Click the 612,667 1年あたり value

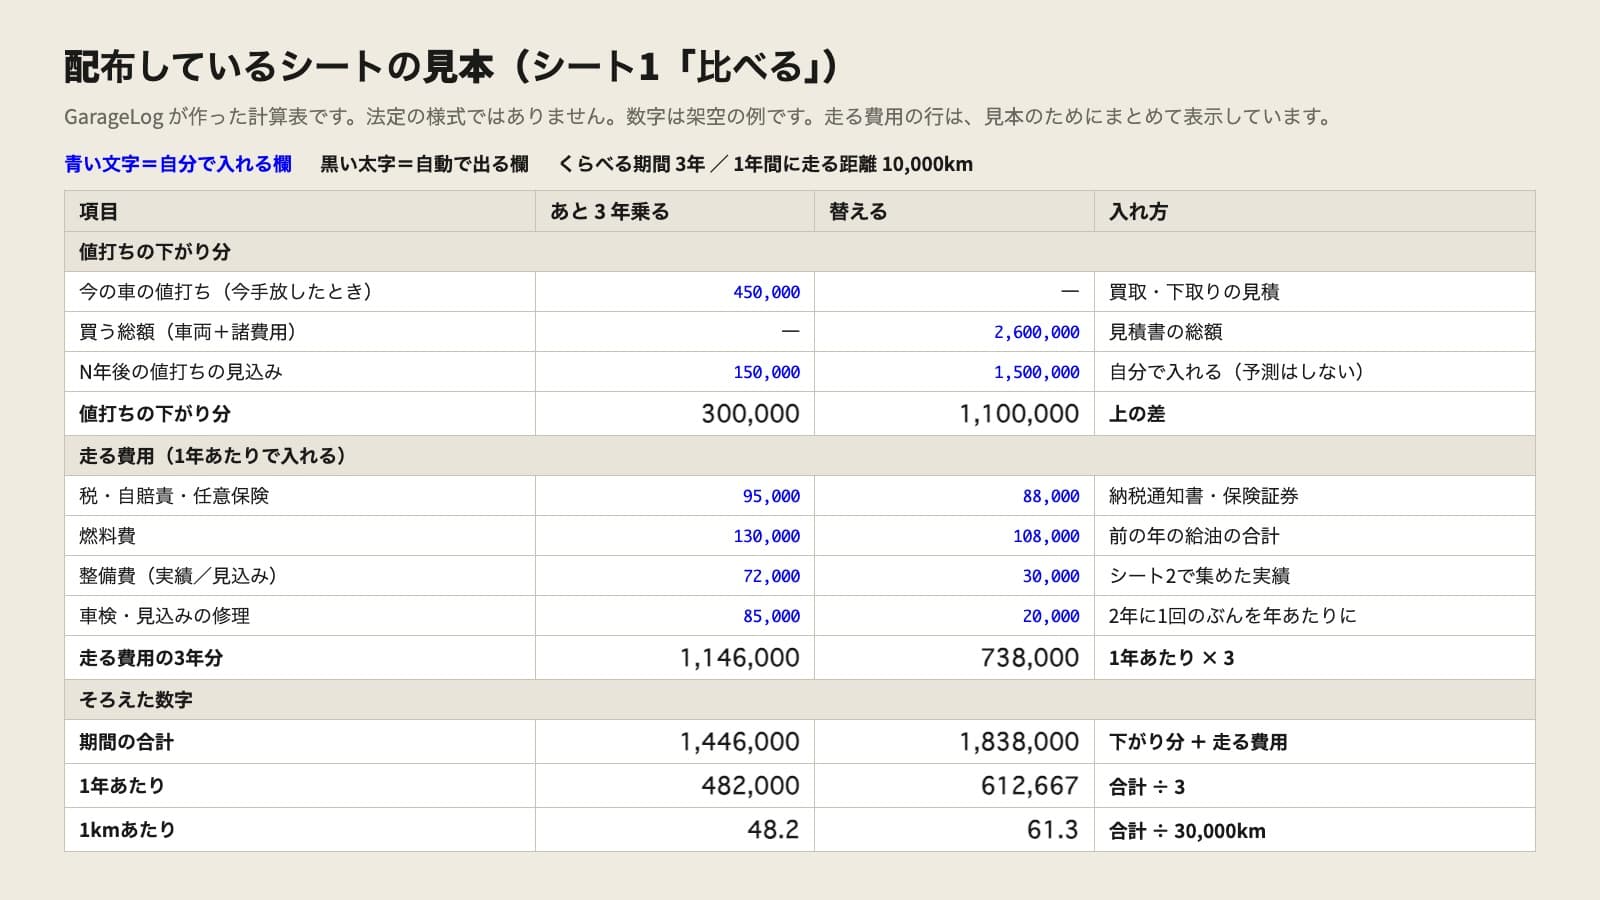click(1030, 786)
